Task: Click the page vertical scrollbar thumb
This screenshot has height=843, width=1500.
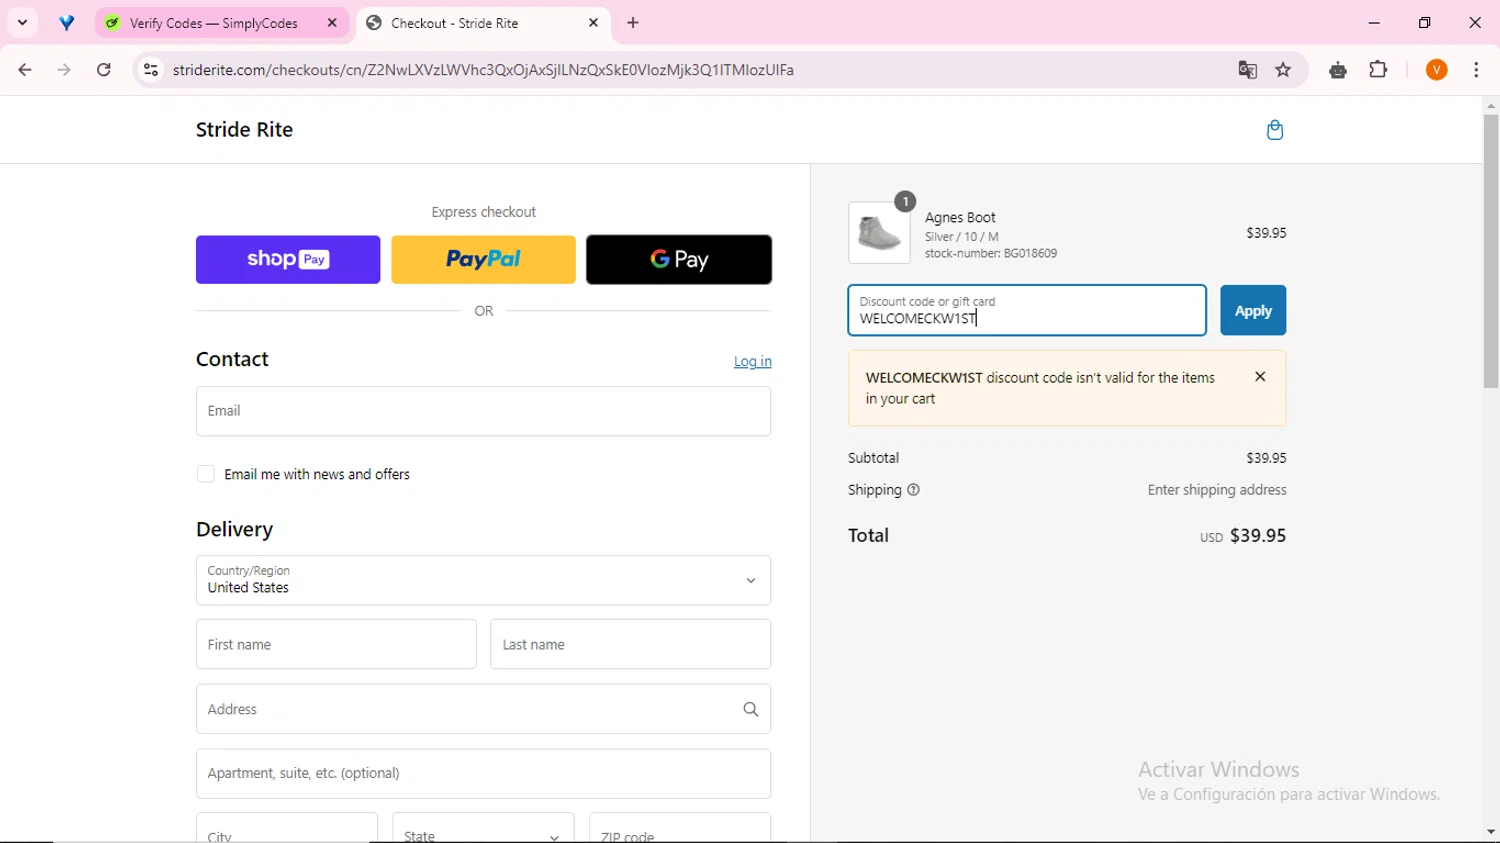Action: (x=1491, y=251)
